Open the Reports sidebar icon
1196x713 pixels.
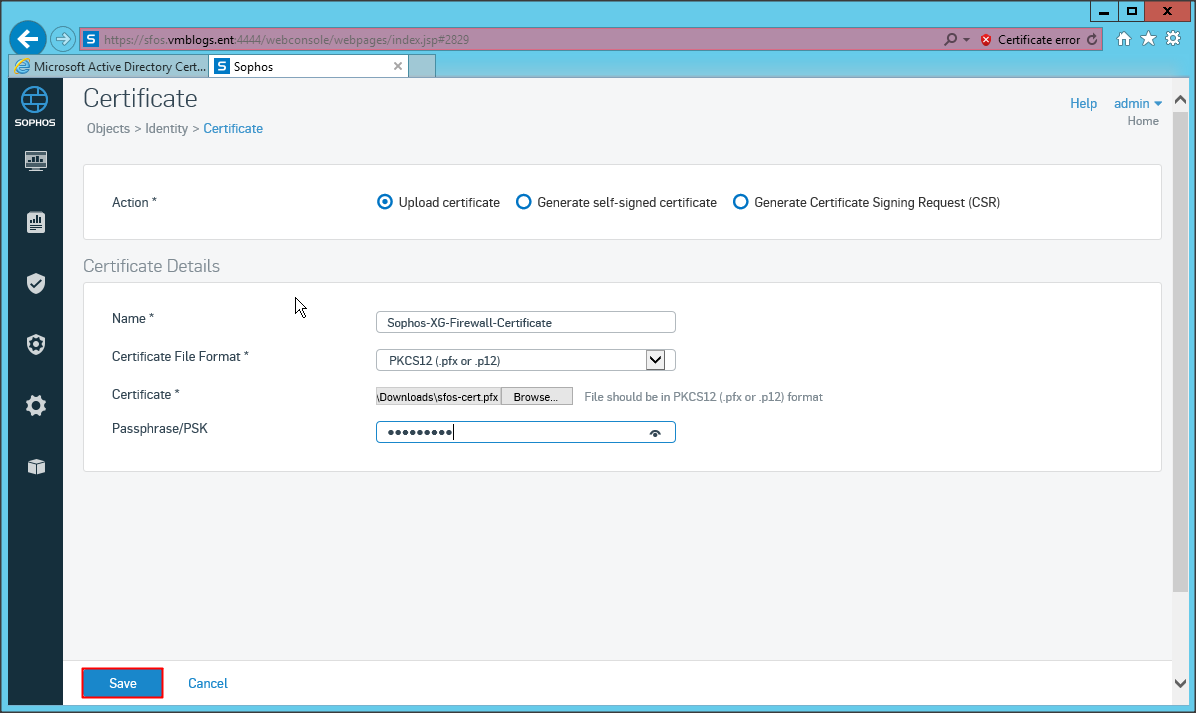point(36,222)
